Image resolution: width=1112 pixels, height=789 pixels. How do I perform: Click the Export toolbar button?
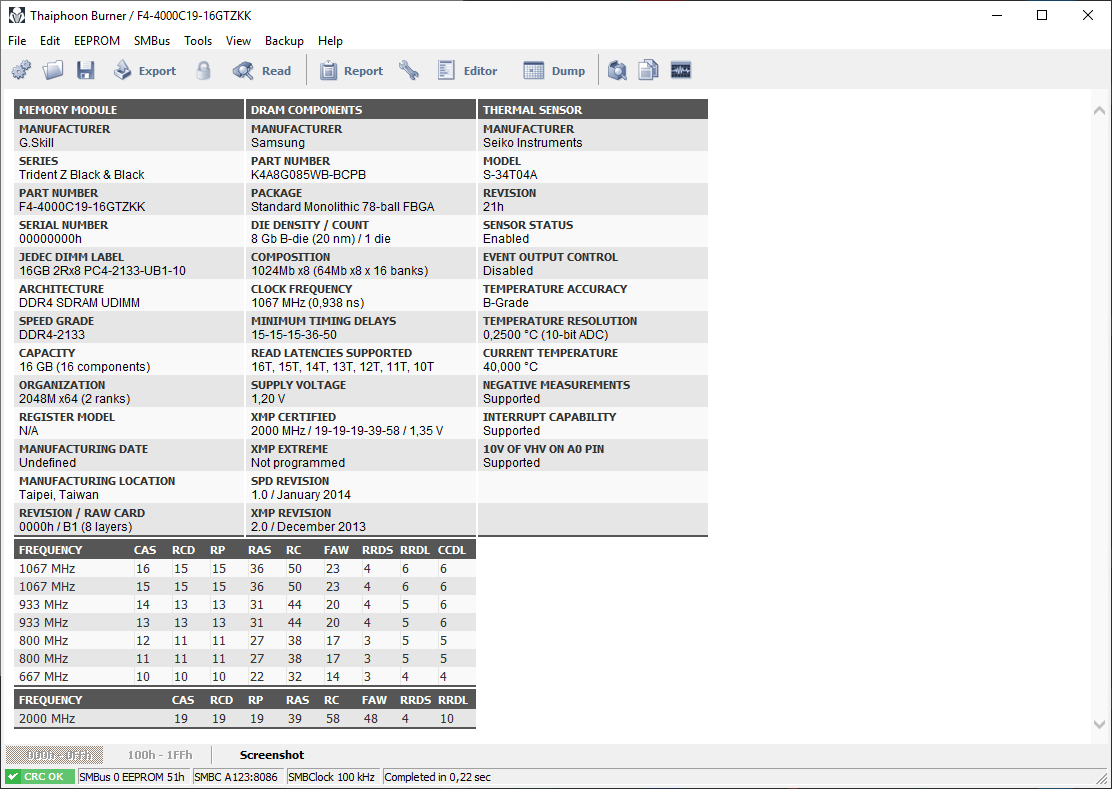click(x=145, y=70)
